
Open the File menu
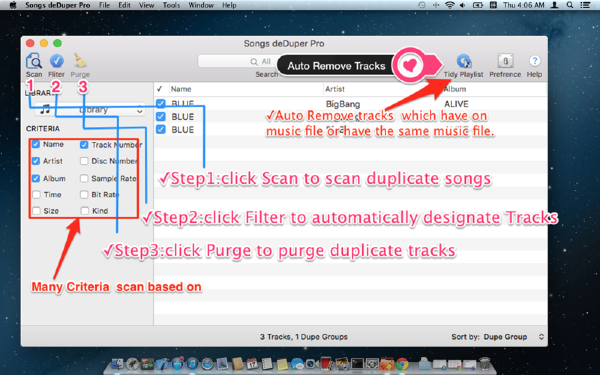[104, 5]
